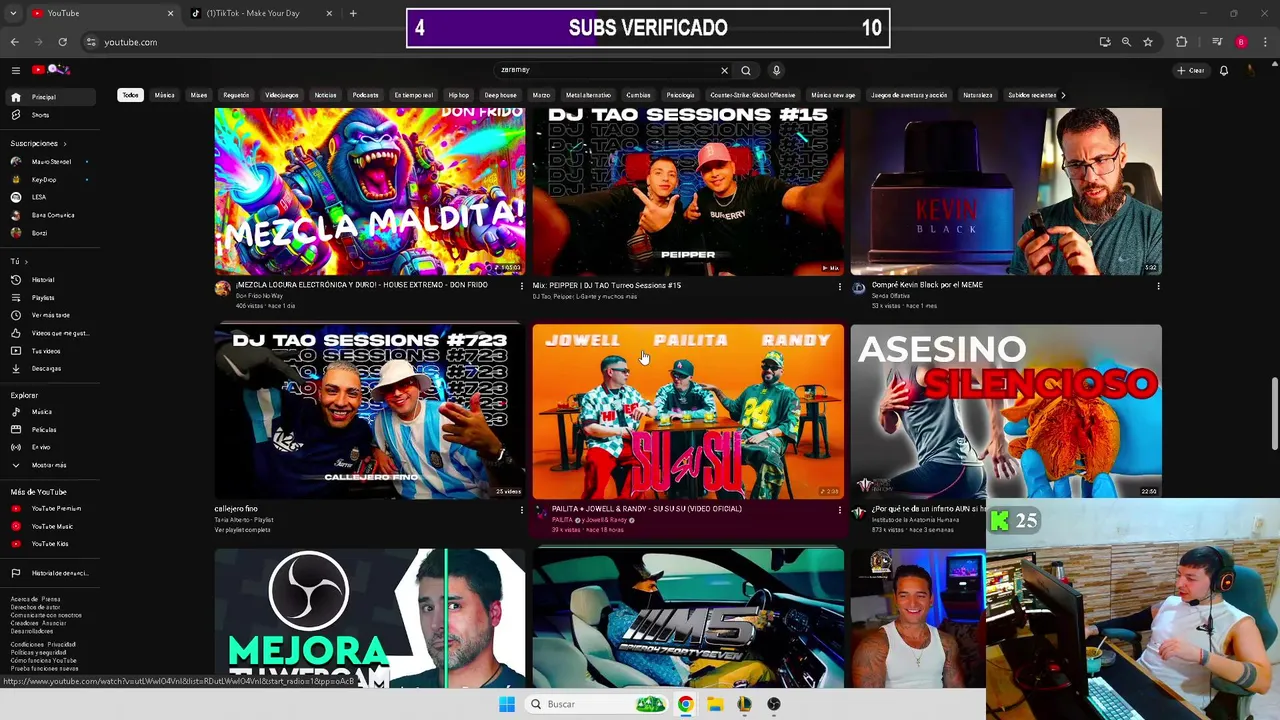The image size is (1280, 720).
Task: Click the taskbar Buscar search box
Action: coord(597,704)
